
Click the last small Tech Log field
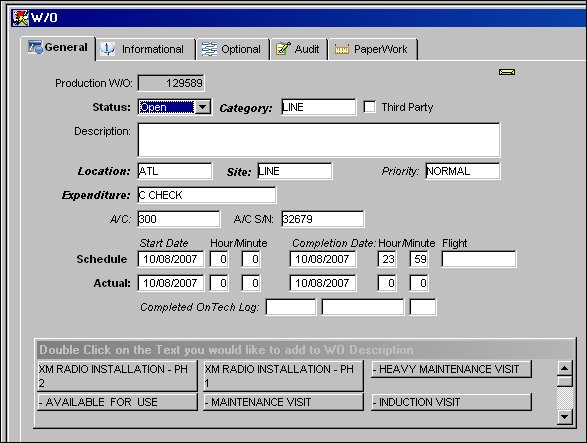pyautogui.click(x=423, y=307)
